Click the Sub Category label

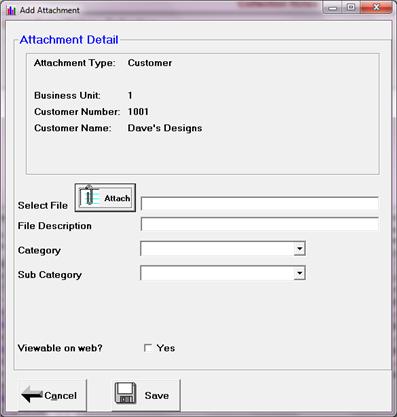50,275
